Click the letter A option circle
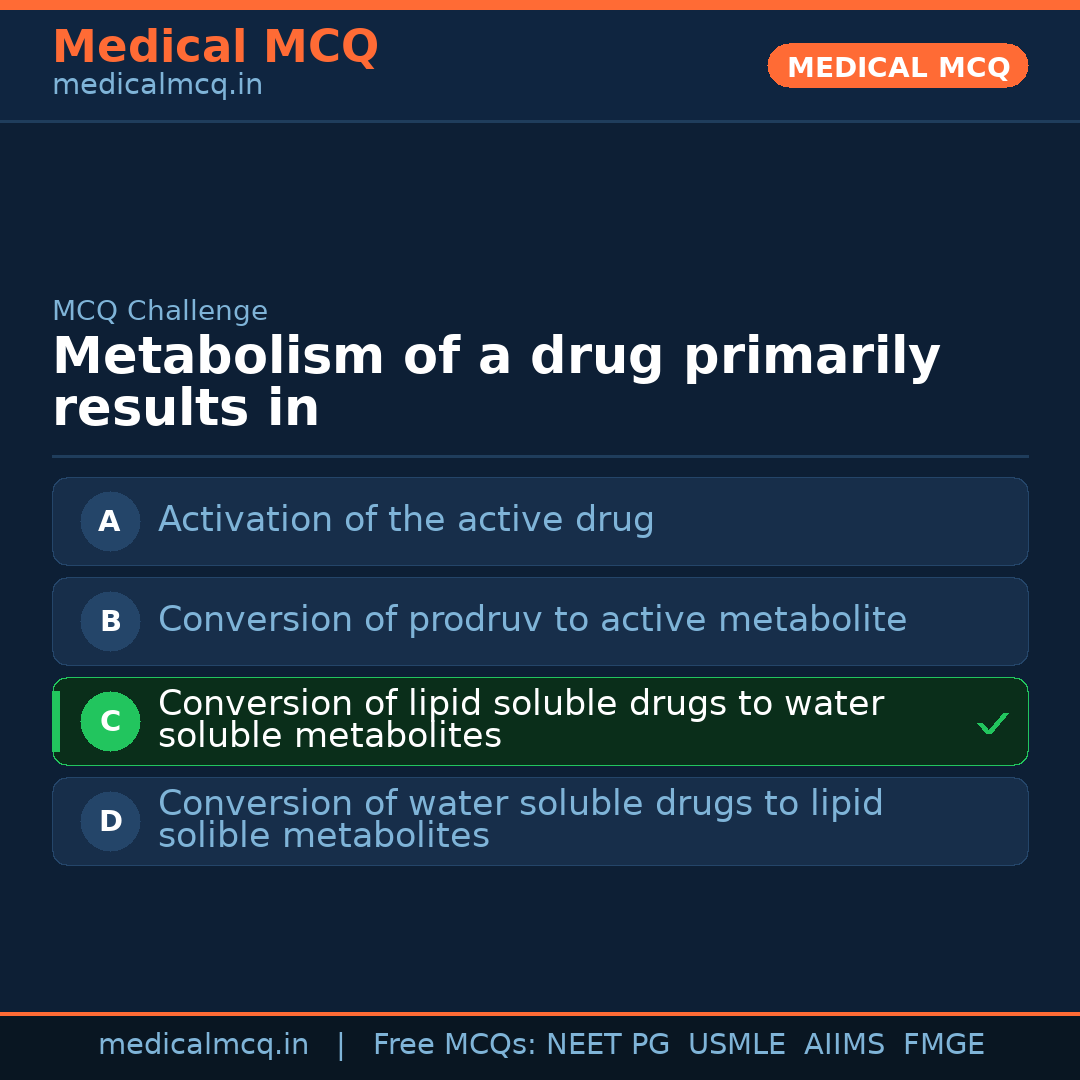Screen dimensions: 1080x1080 (x=110, y=521)
